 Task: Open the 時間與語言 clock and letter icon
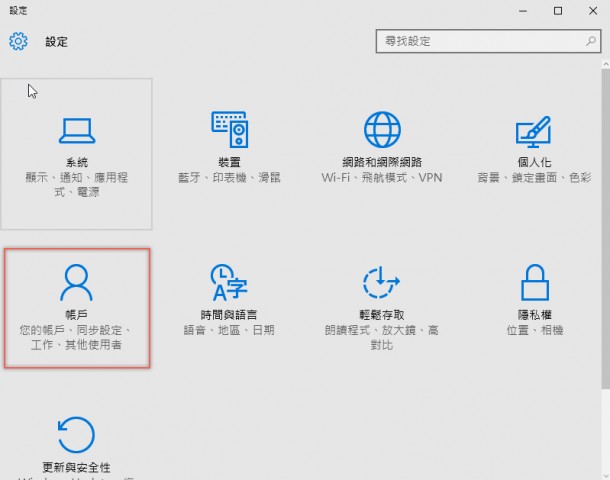click(229, 282)
